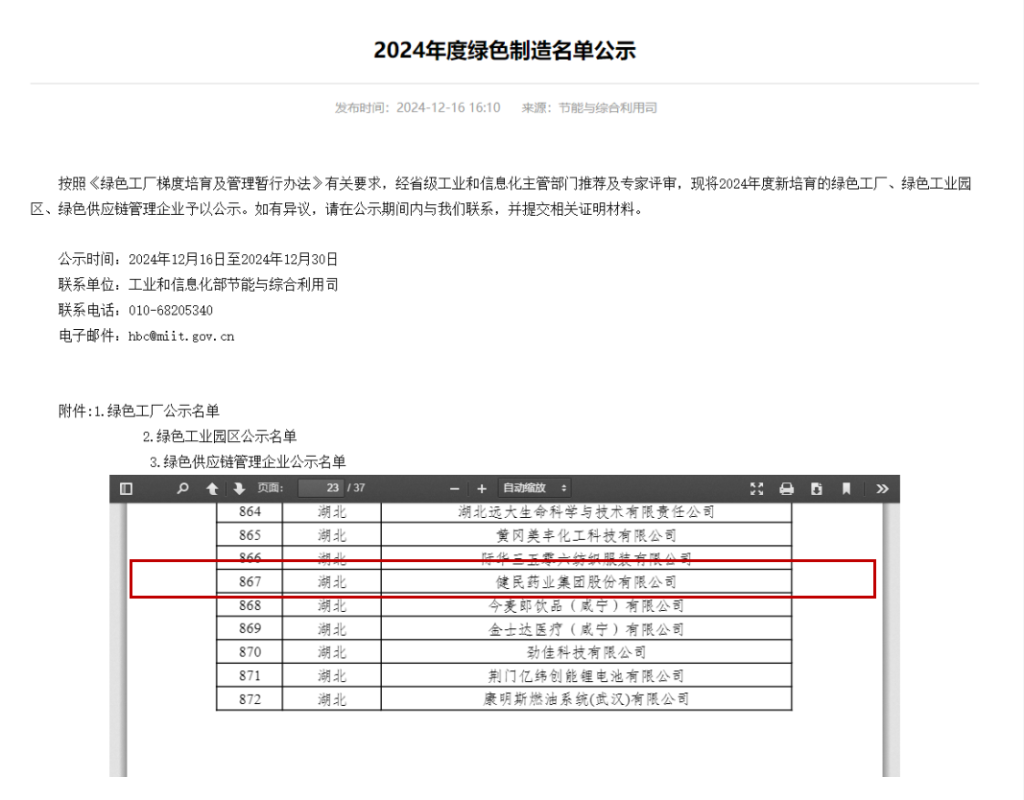This screenshot has width=1024, height=800.
Task: Zoom in with the plus button
Action: point(482,488)
